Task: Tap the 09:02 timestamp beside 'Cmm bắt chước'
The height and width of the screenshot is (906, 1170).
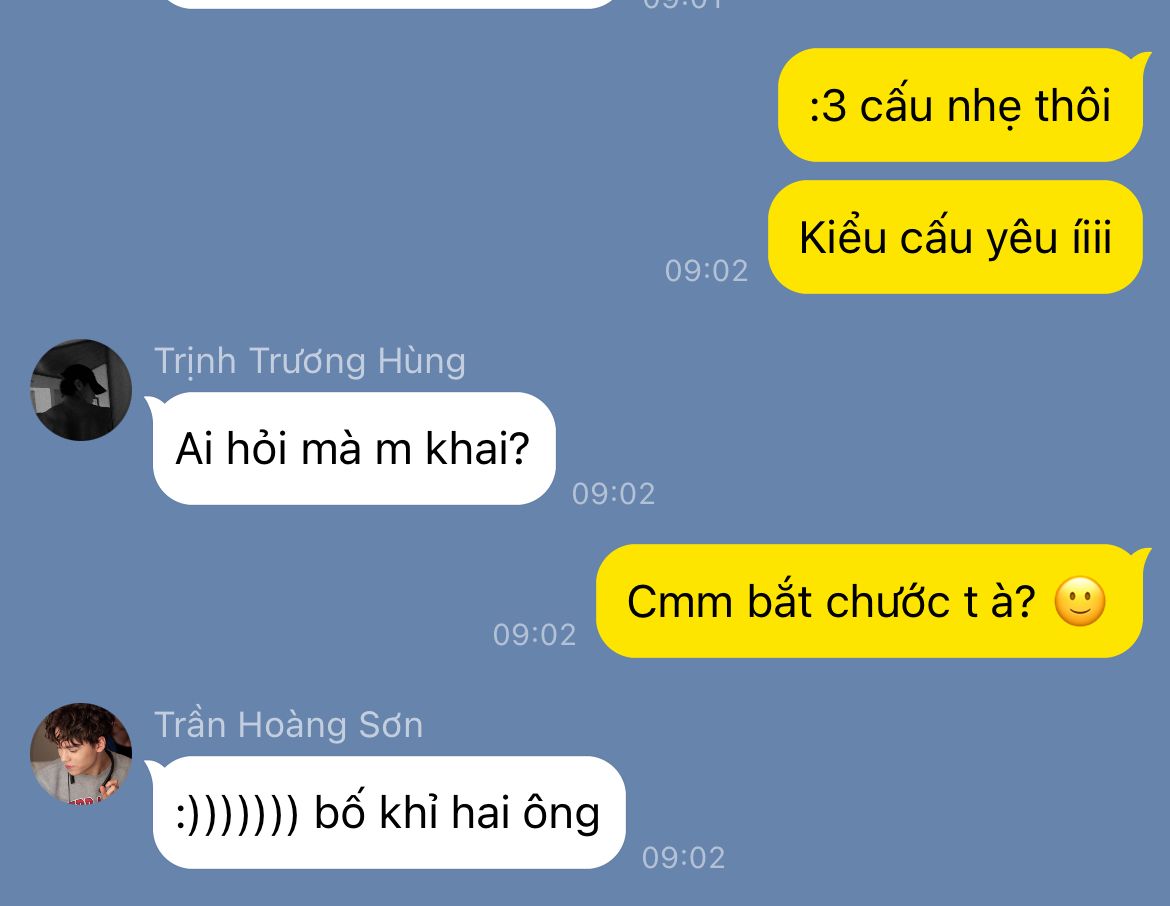Action: pos(534,635)
